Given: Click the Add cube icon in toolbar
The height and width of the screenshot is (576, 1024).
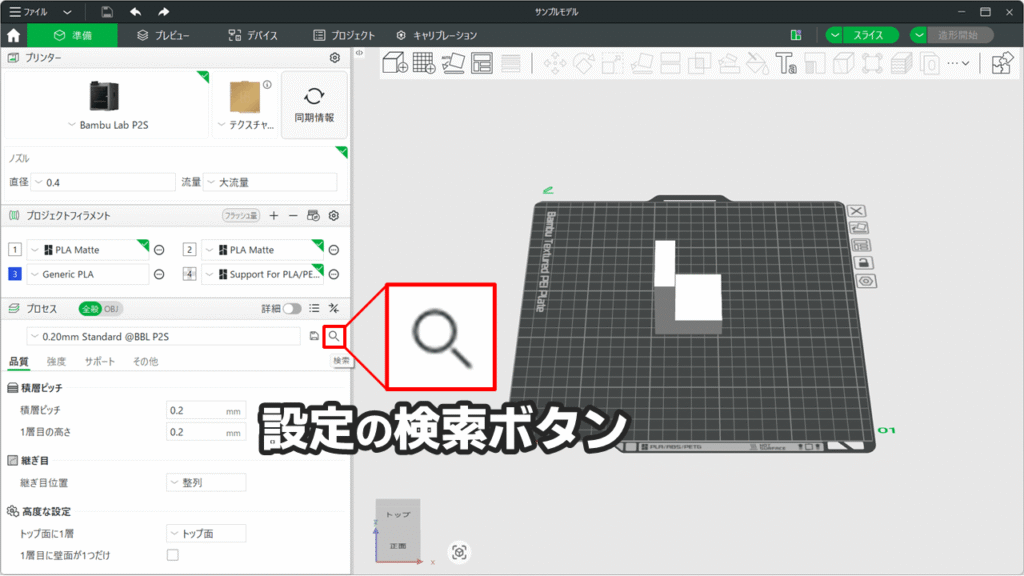Looking at the screenshot, I should tap(395, 63).
